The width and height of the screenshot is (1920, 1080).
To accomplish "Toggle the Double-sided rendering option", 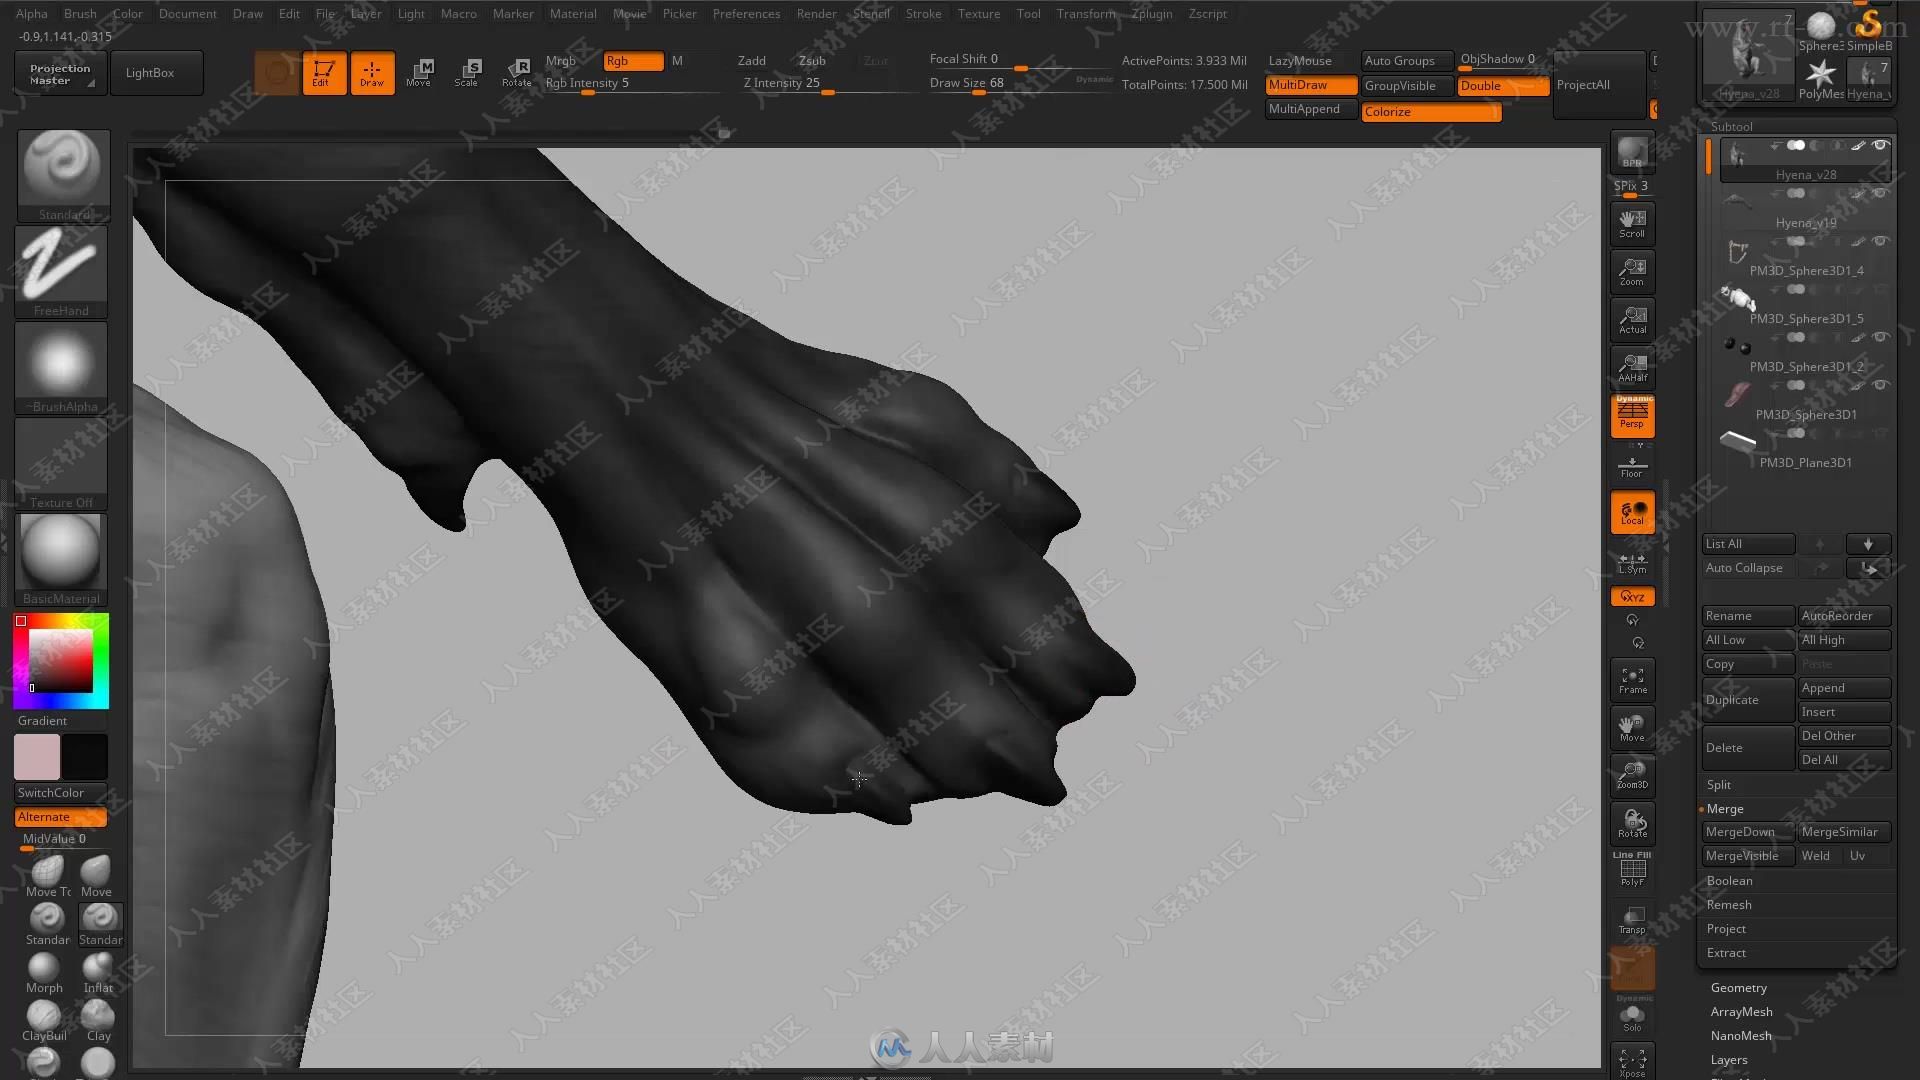I will coord(1503,84).
